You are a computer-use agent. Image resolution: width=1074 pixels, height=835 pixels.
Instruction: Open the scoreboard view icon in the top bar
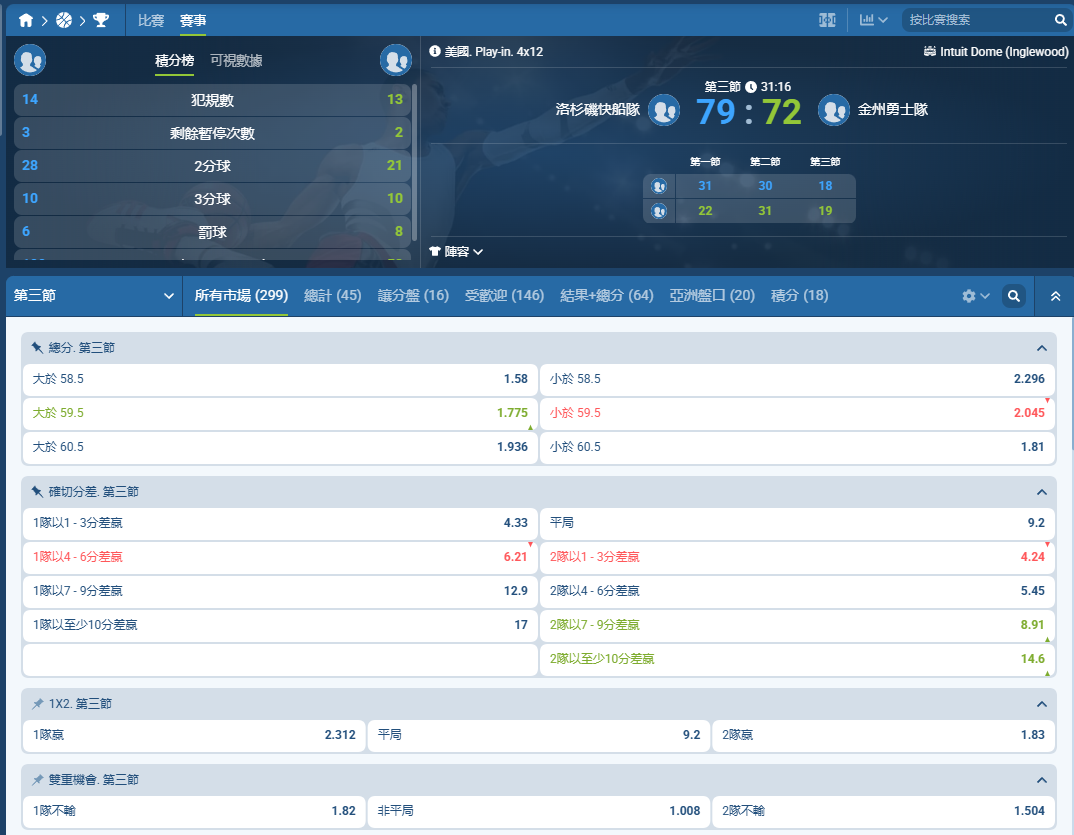click(827, 20)
